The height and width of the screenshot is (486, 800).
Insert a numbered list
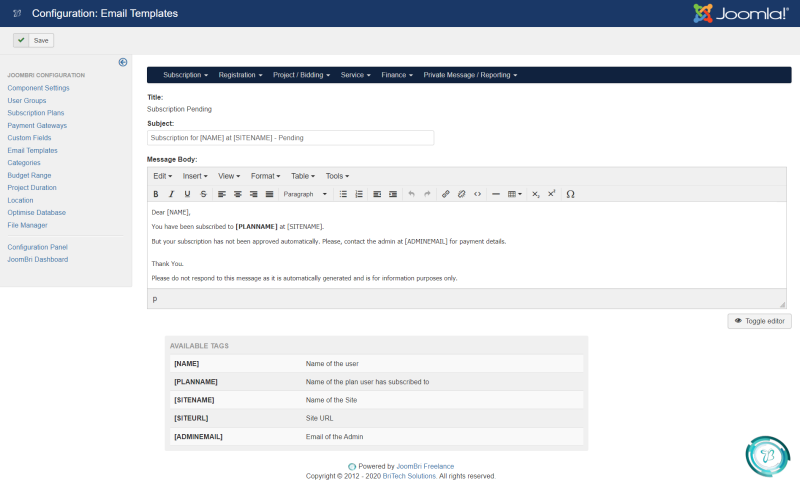[359, 194]
